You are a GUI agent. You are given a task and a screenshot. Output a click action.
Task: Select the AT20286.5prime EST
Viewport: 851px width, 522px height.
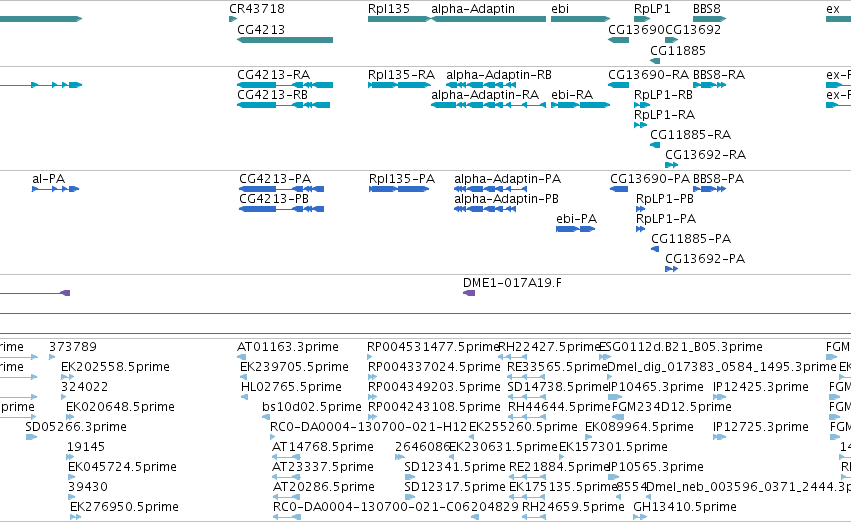pos(286,497)
